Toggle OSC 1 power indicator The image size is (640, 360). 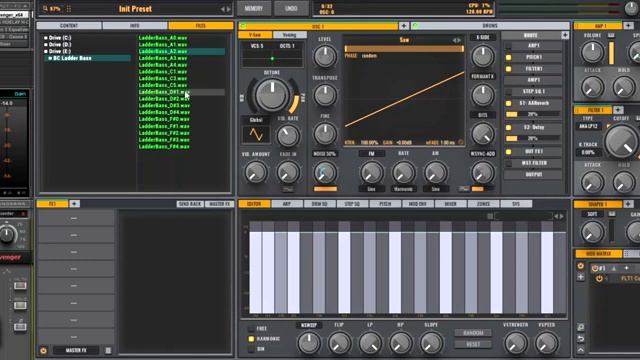pos(244,26)
